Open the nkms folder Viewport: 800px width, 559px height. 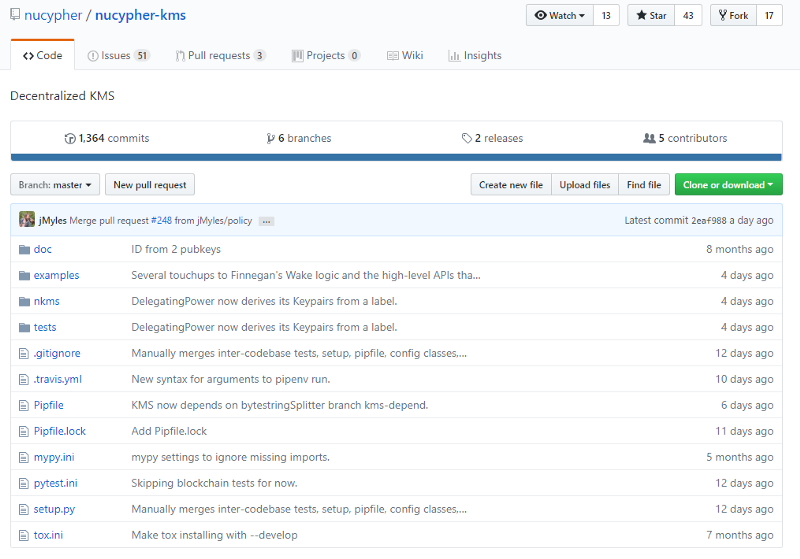pos(46,301)
